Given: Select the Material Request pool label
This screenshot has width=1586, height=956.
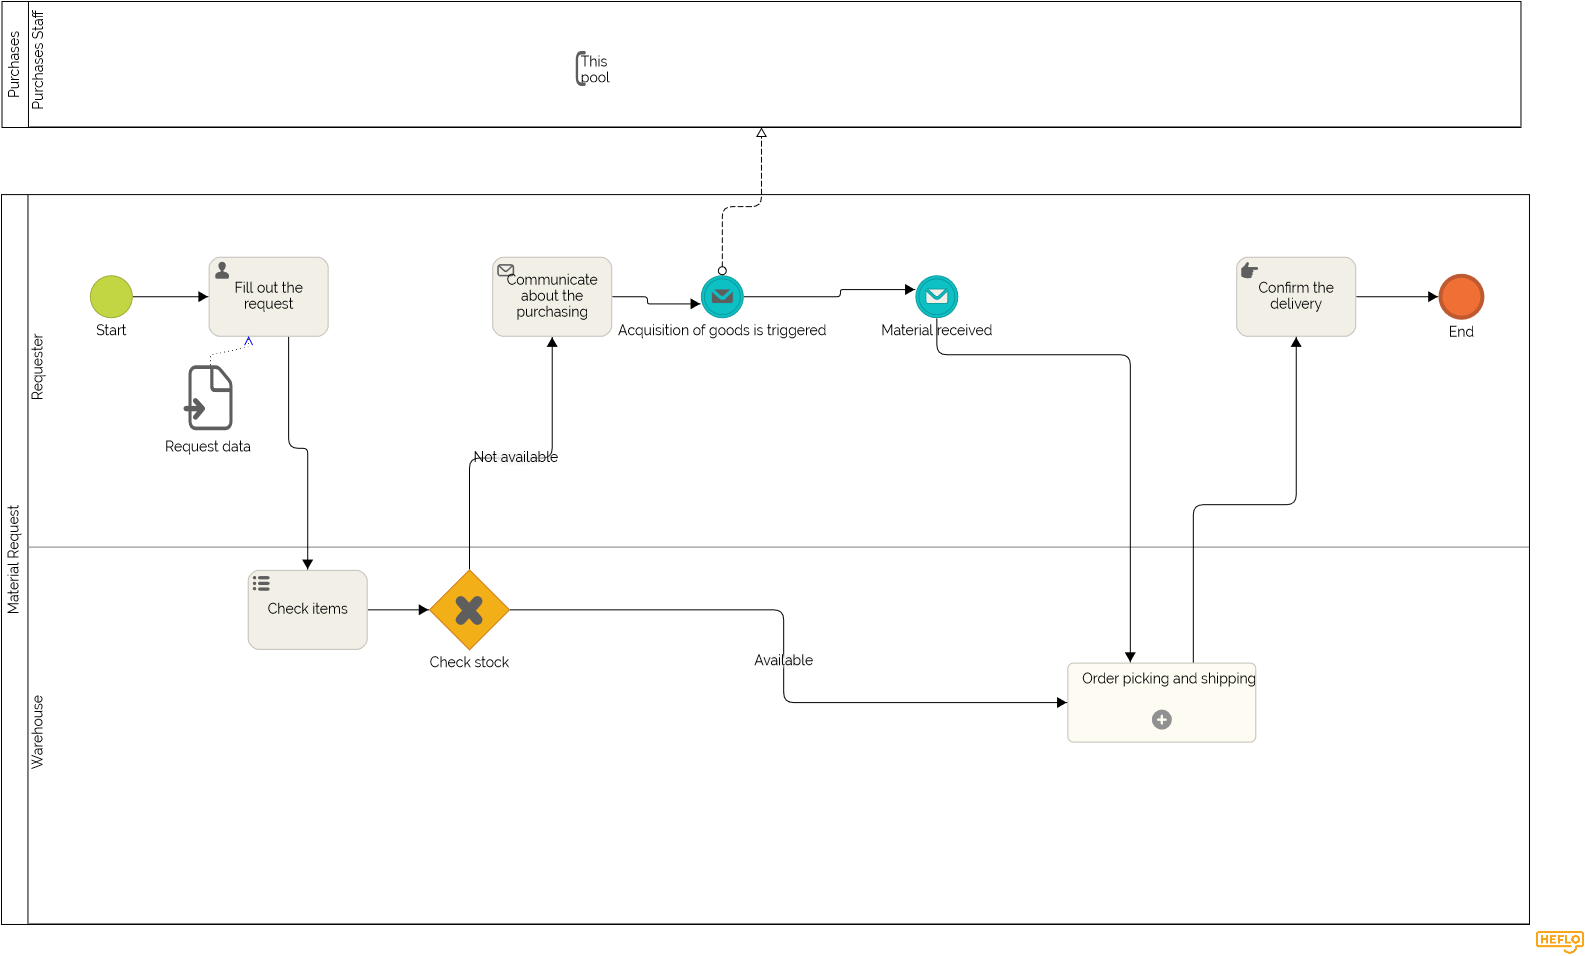Looking at the screenshot, I should tap(14, 559).
